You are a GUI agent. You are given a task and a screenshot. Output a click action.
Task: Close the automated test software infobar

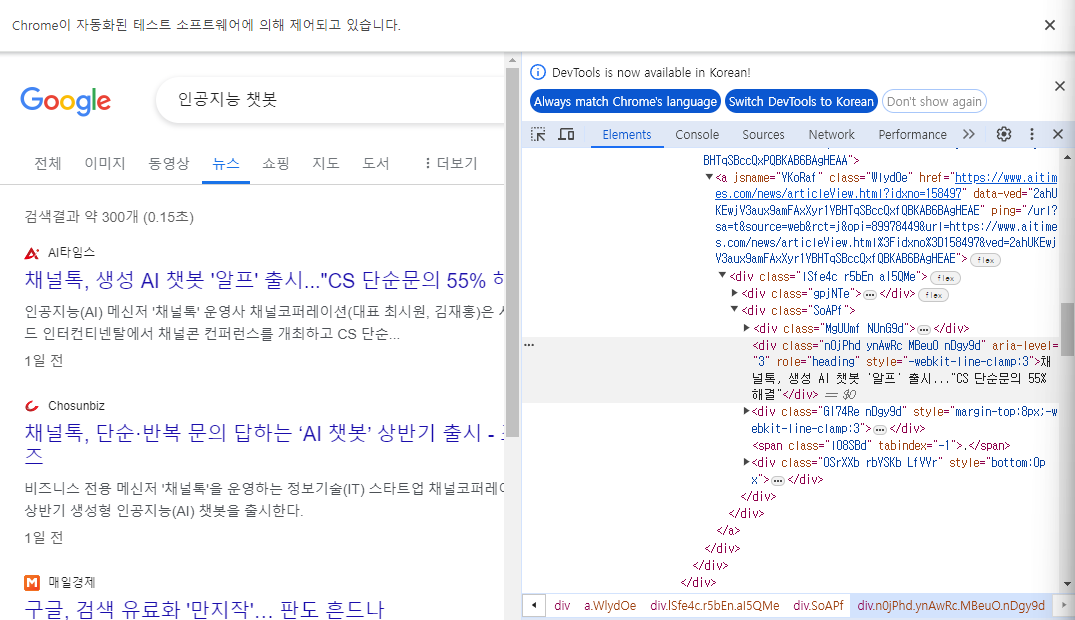pos(1050,25)
